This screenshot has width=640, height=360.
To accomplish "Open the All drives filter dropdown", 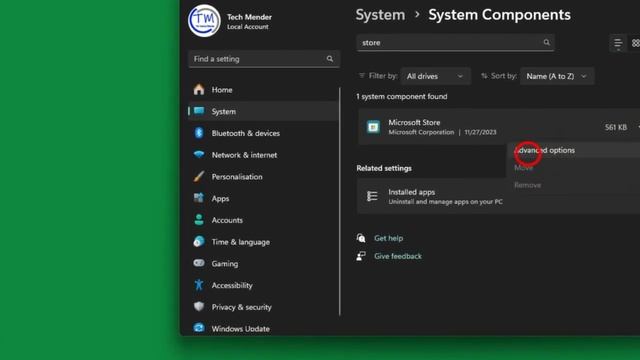I will click(x=436, y=76).
